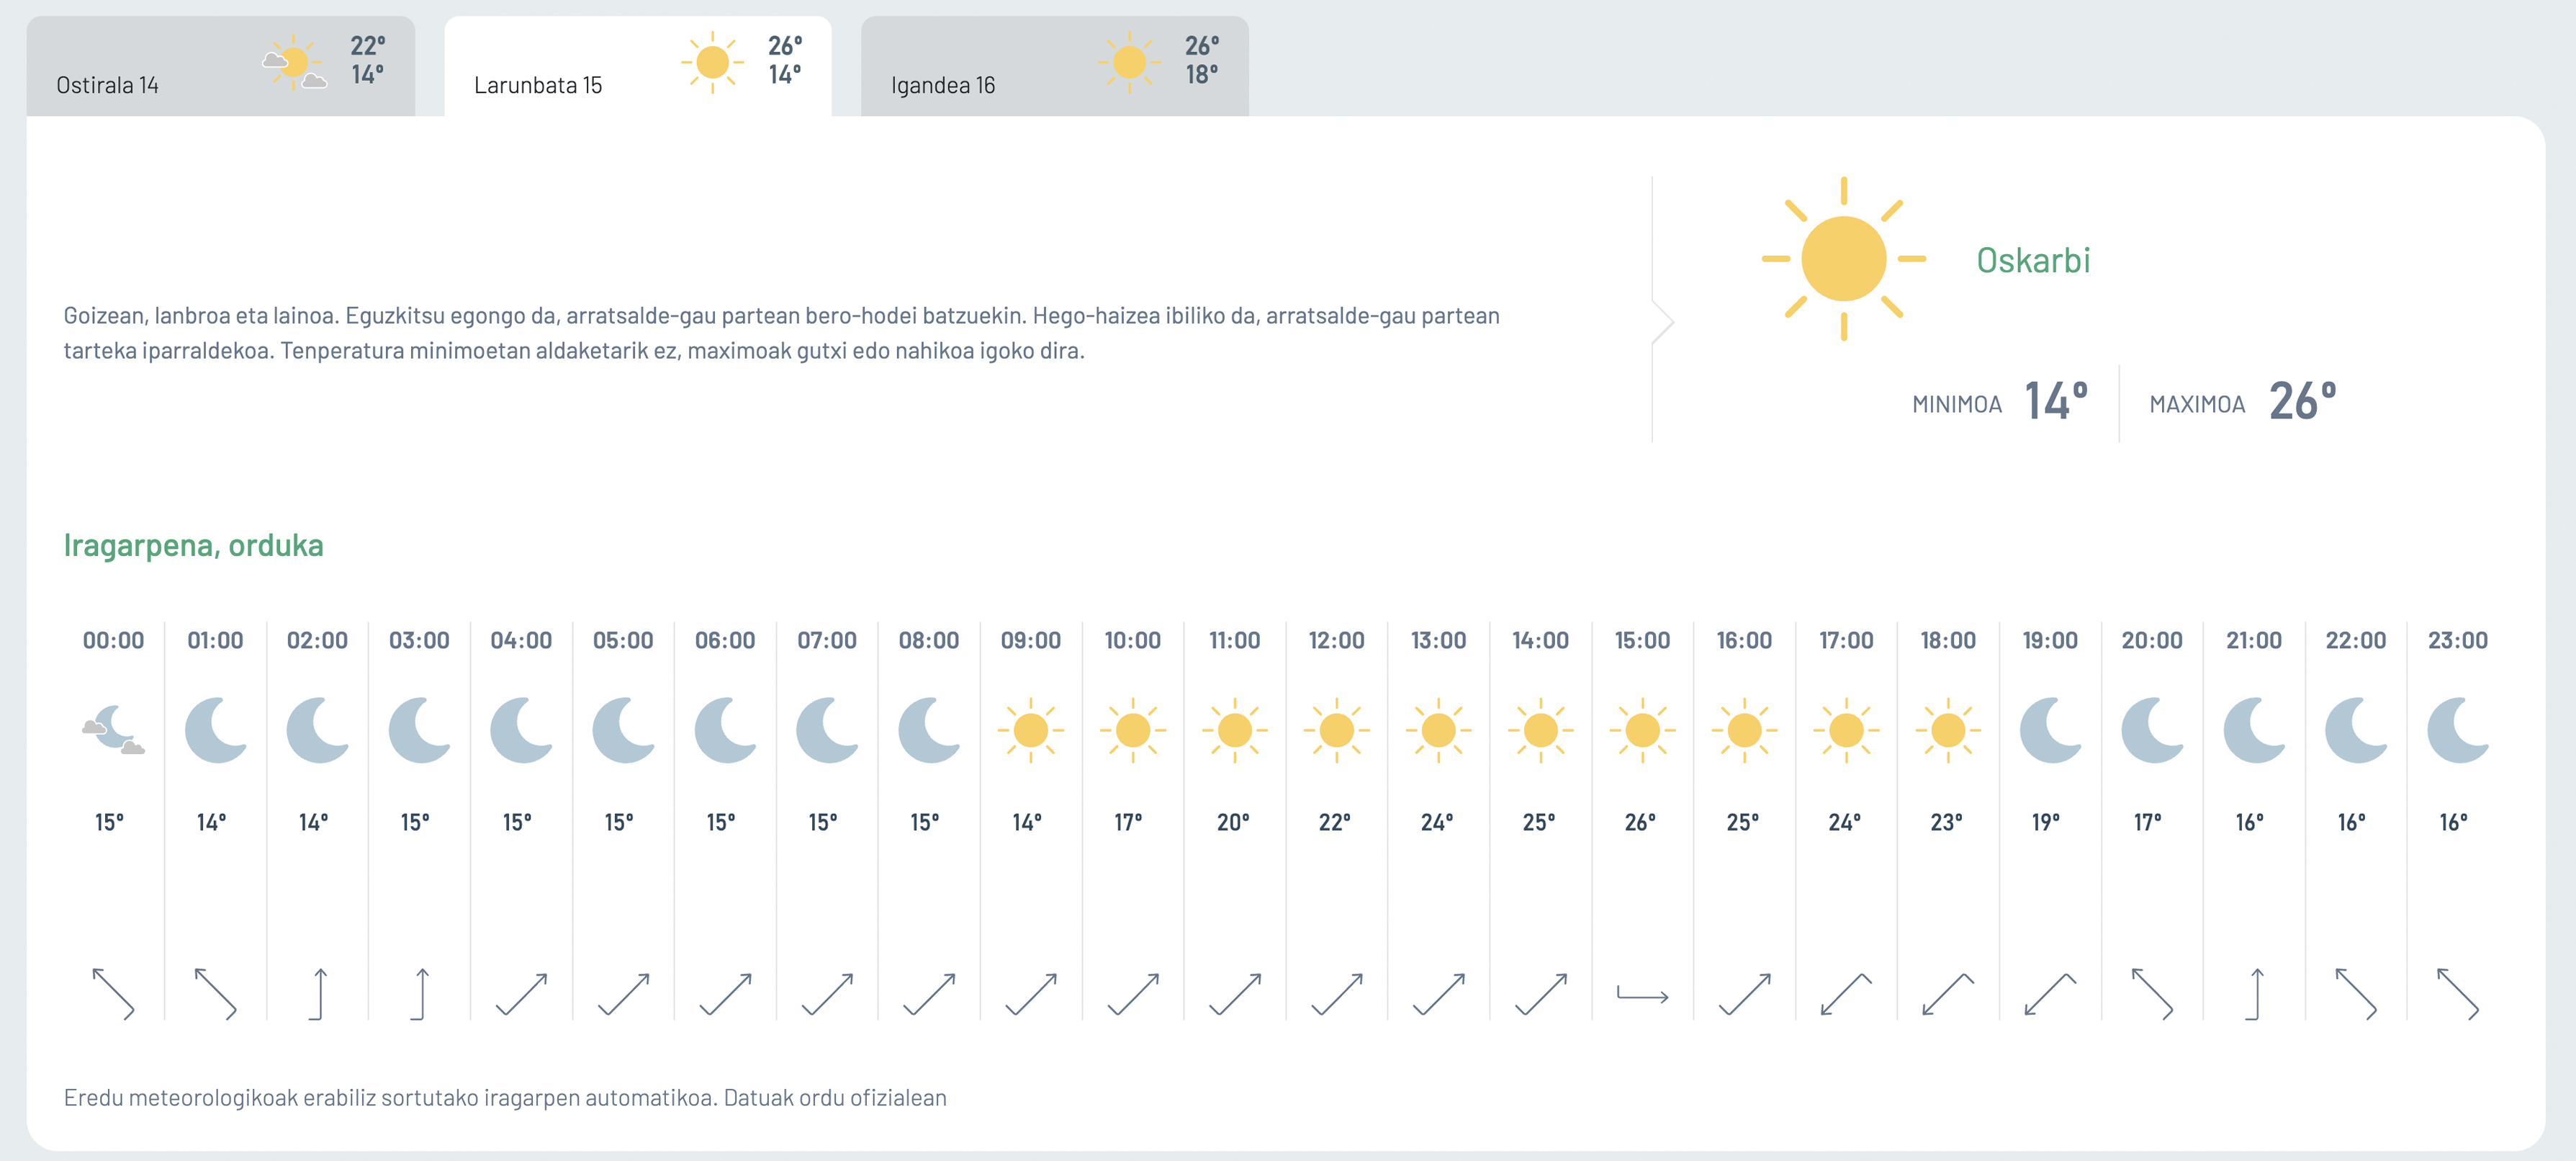The width and height of the screenshot is (2576, 1161).
Task: Click the sun icon at 09:00
Action: [1030, 730]
